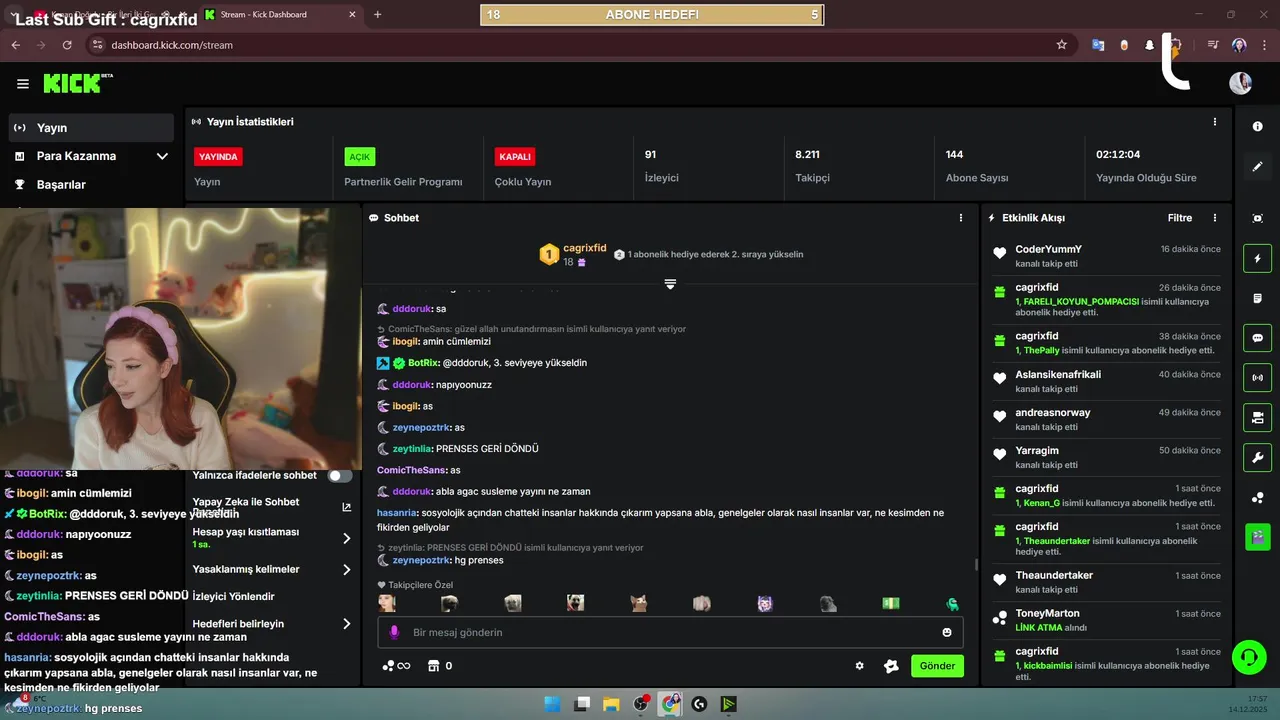Click zeytinlia username in chat
Screen dimensions: 1280x720
tap(411, 449)
